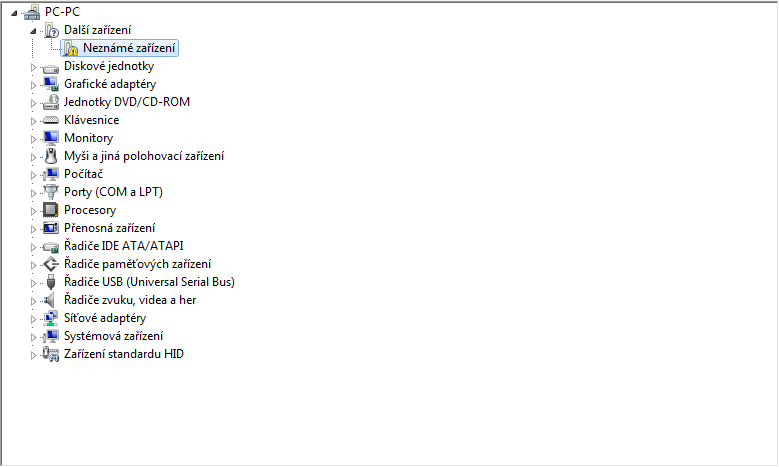Click the speaker icon for Řadiče zvuku

point(49,300)
